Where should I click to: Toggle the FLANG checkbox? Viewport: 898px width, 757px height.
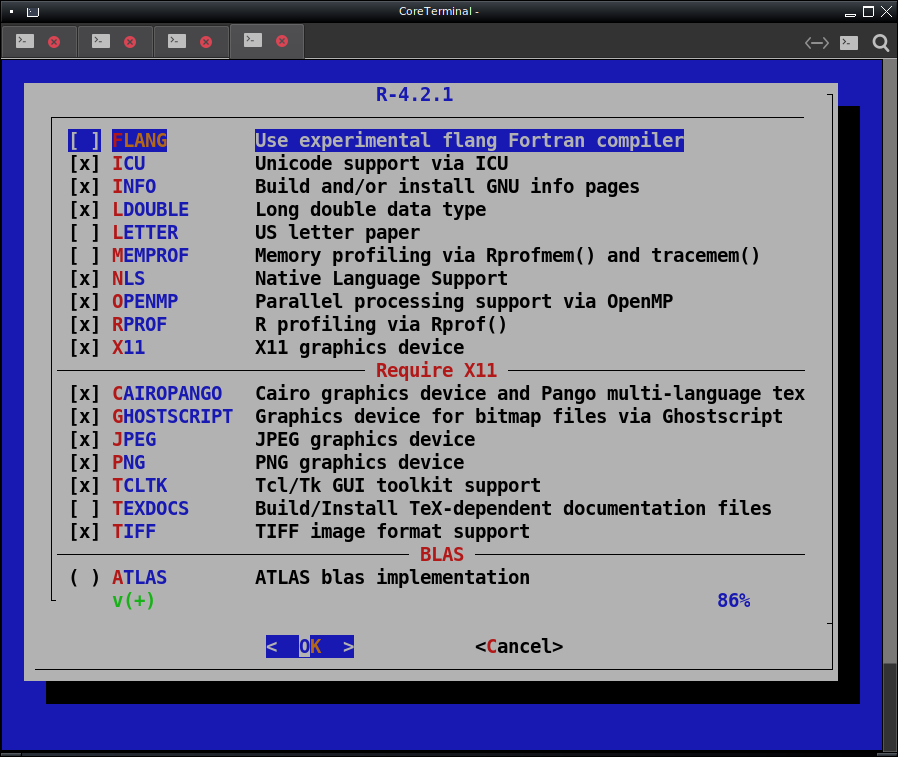point(84,140)
